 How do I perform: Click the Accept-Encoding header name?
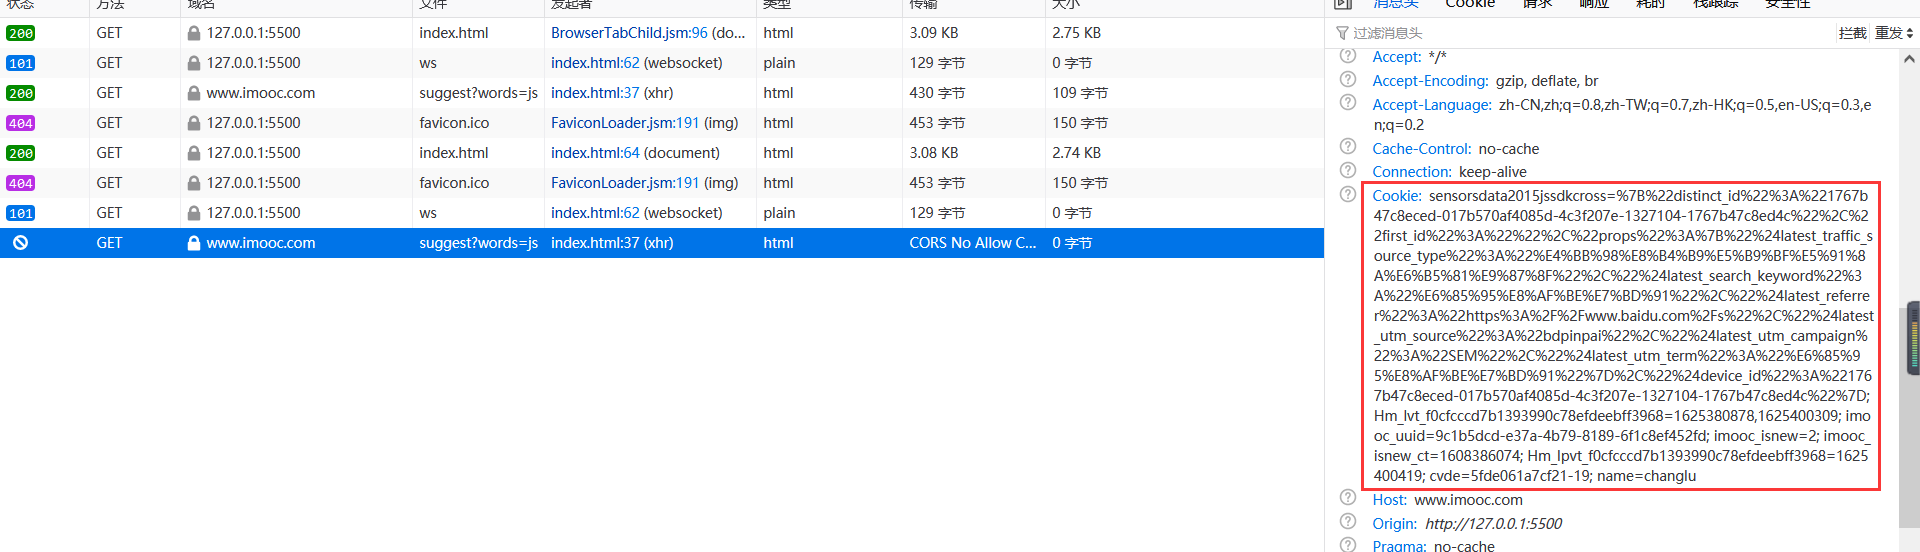click(x=1430, y=81)
